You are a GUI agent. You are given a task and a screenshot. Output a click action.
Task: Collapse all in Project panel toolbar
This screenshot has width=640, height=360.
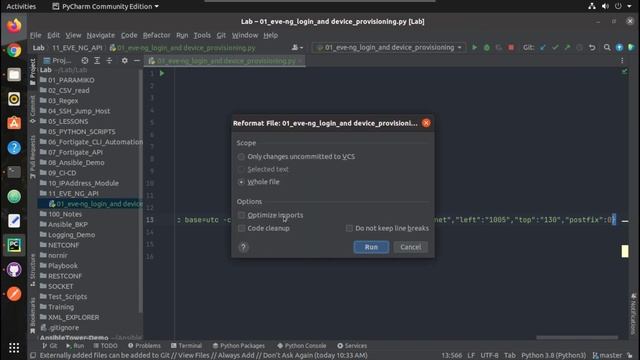click(x=109, y=60)
